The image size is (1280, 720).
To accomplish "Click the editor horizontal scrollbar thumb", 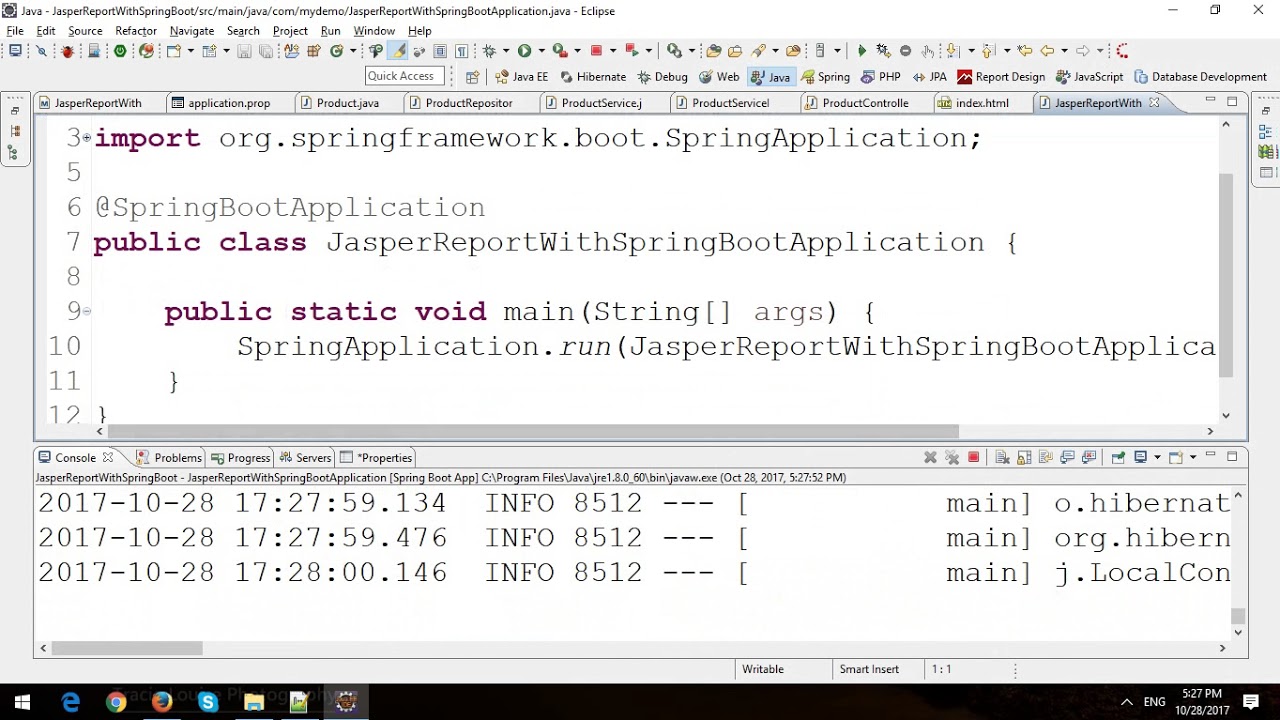I will (x=532, y=431).
